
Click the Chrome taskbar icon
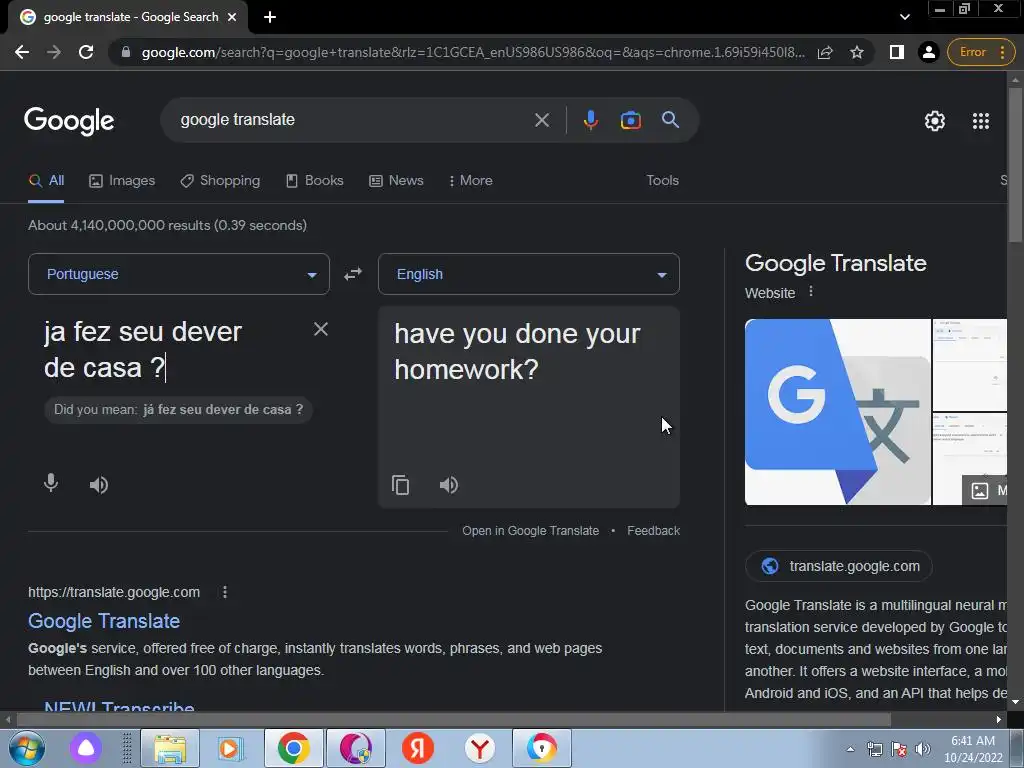293,748
